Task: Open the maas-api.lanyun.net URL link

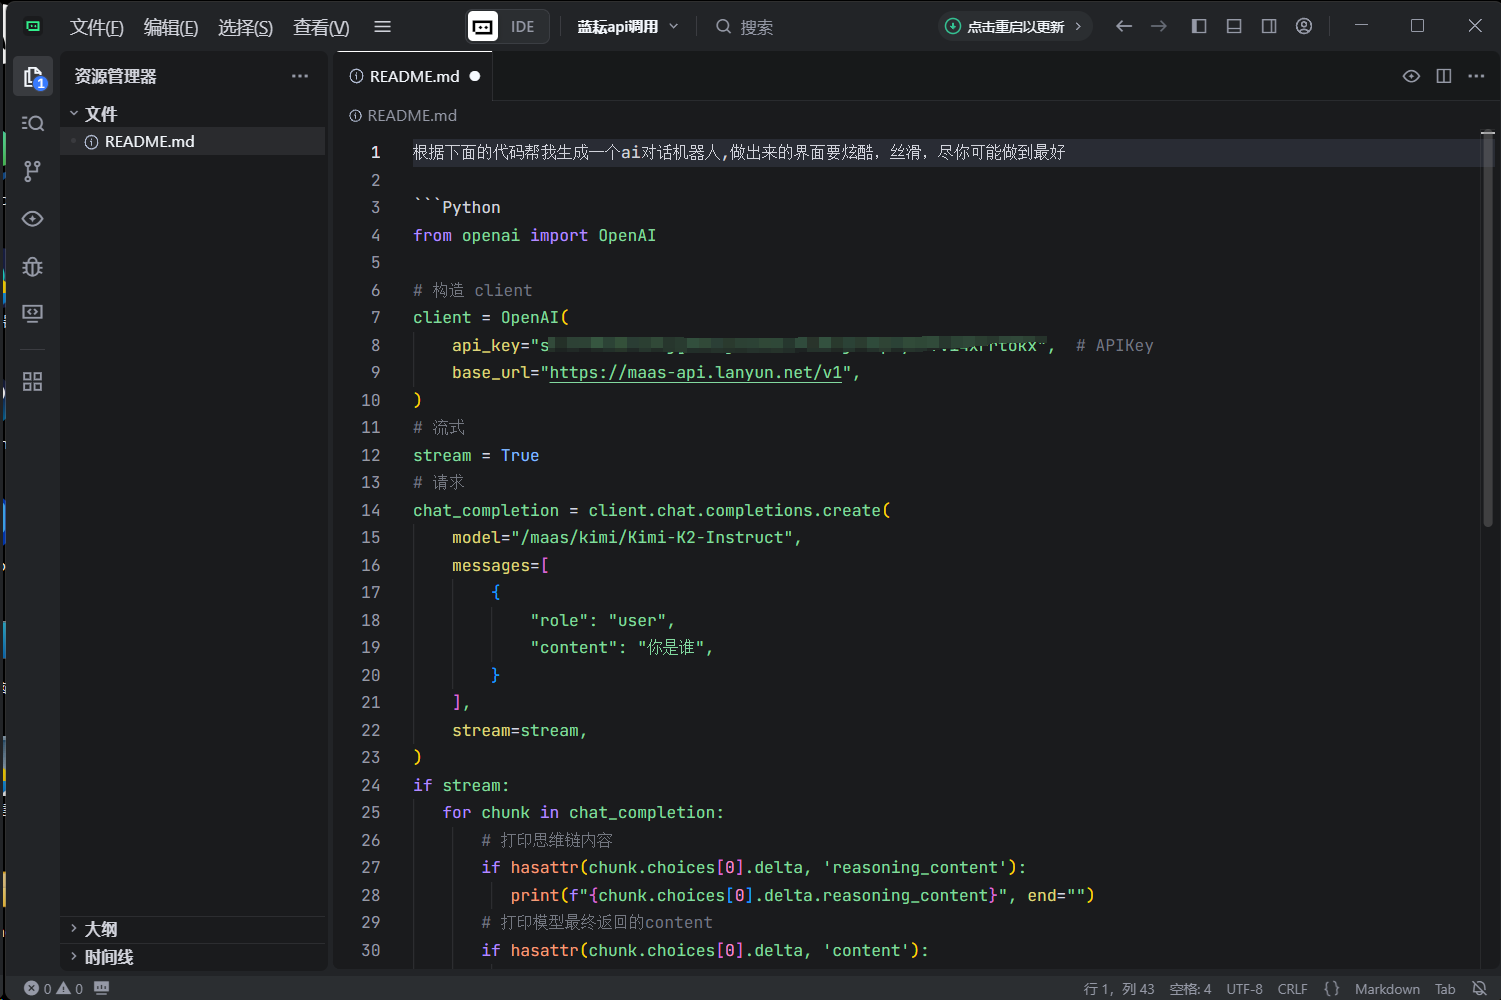Action: (695, 372)
